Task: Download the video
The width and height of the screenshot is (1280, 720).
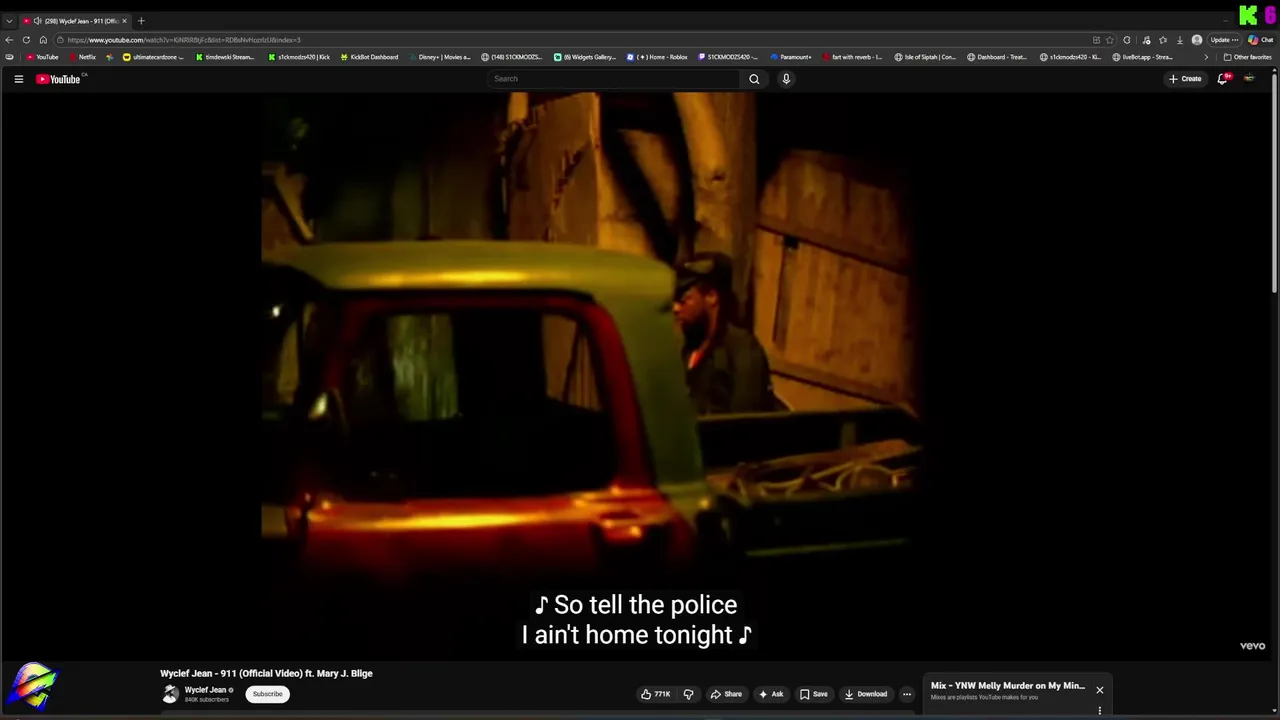Action: pos(866,694)
